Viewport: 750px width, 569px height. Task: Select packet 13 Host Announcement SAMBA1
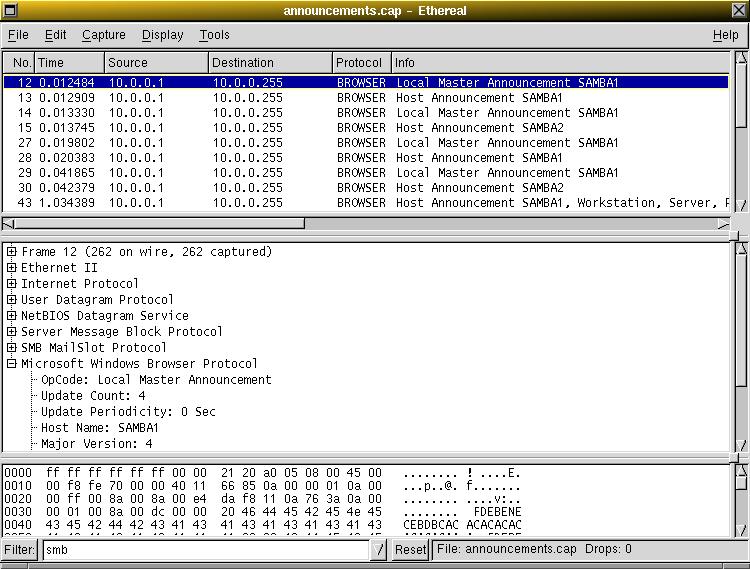coord(366,98)
